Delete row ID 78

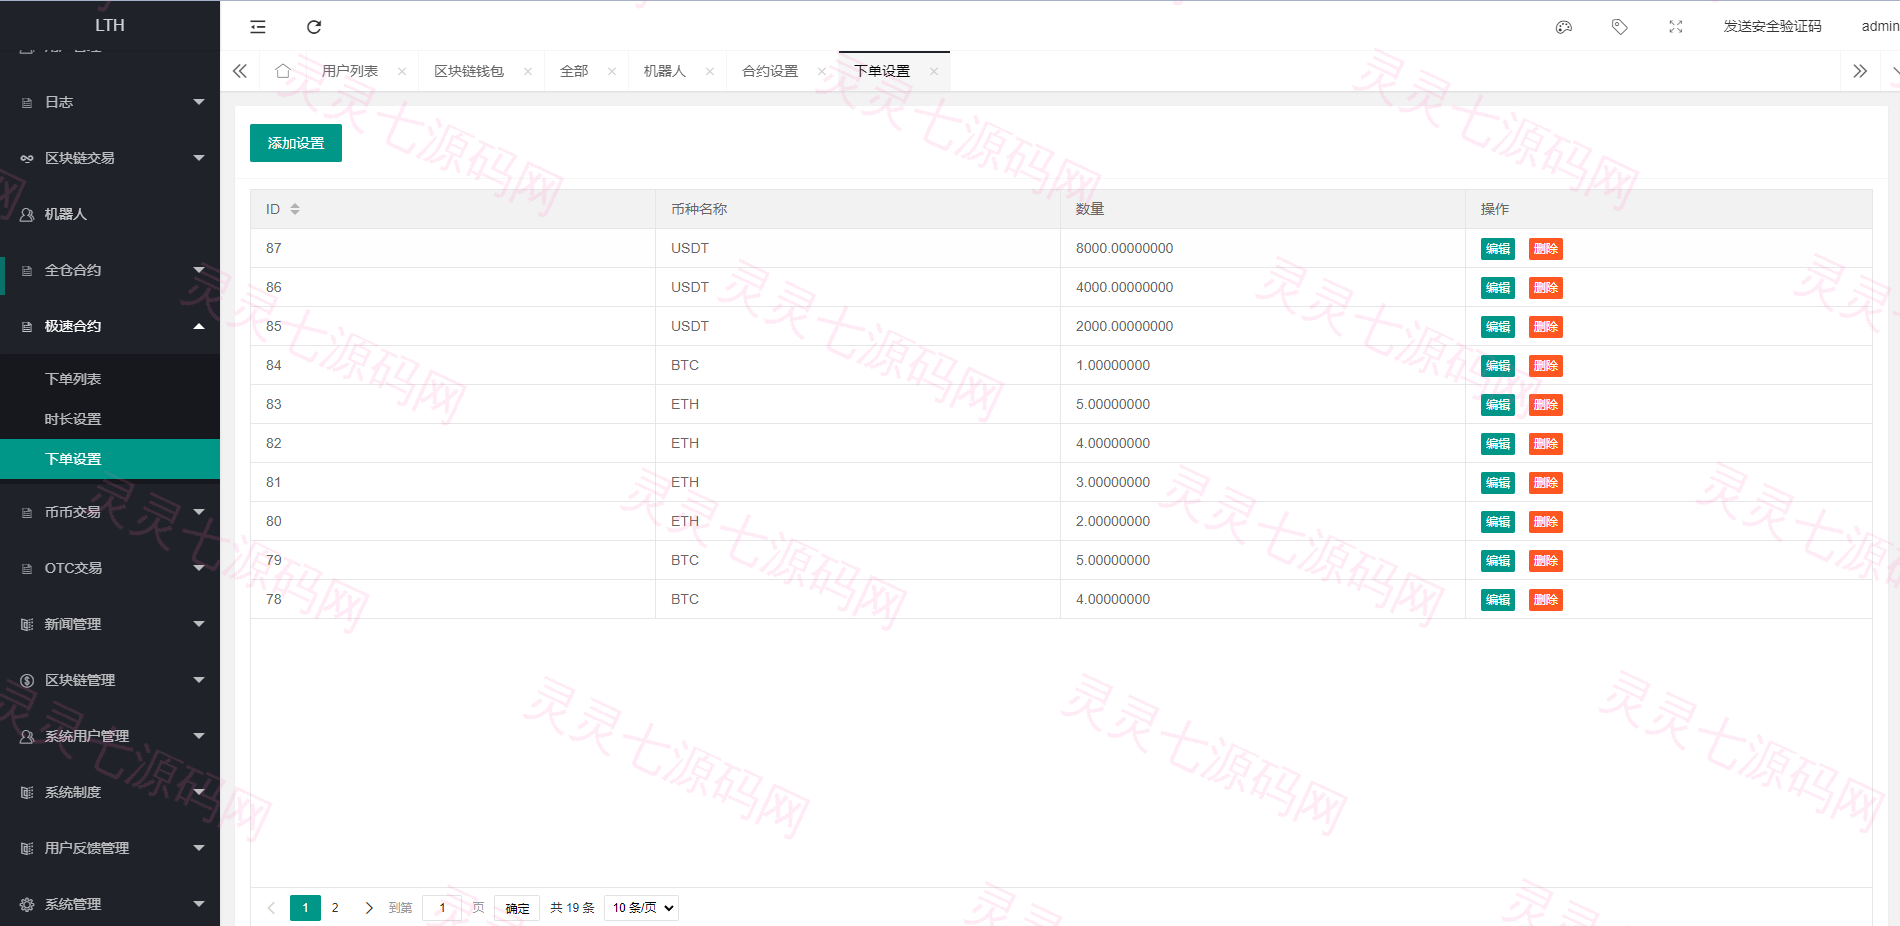(1546, 600)
